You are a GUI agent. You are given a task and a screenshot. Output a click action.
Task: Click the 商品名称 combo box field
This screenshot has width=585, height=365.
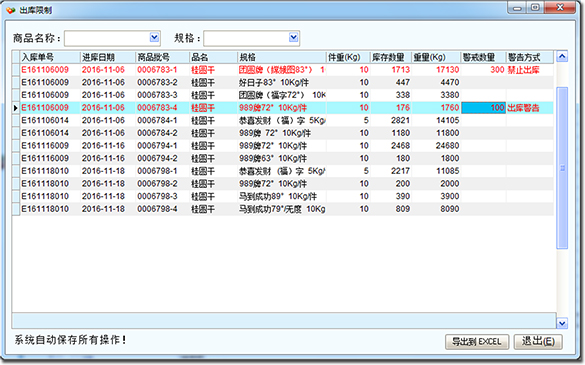[112, 38]
